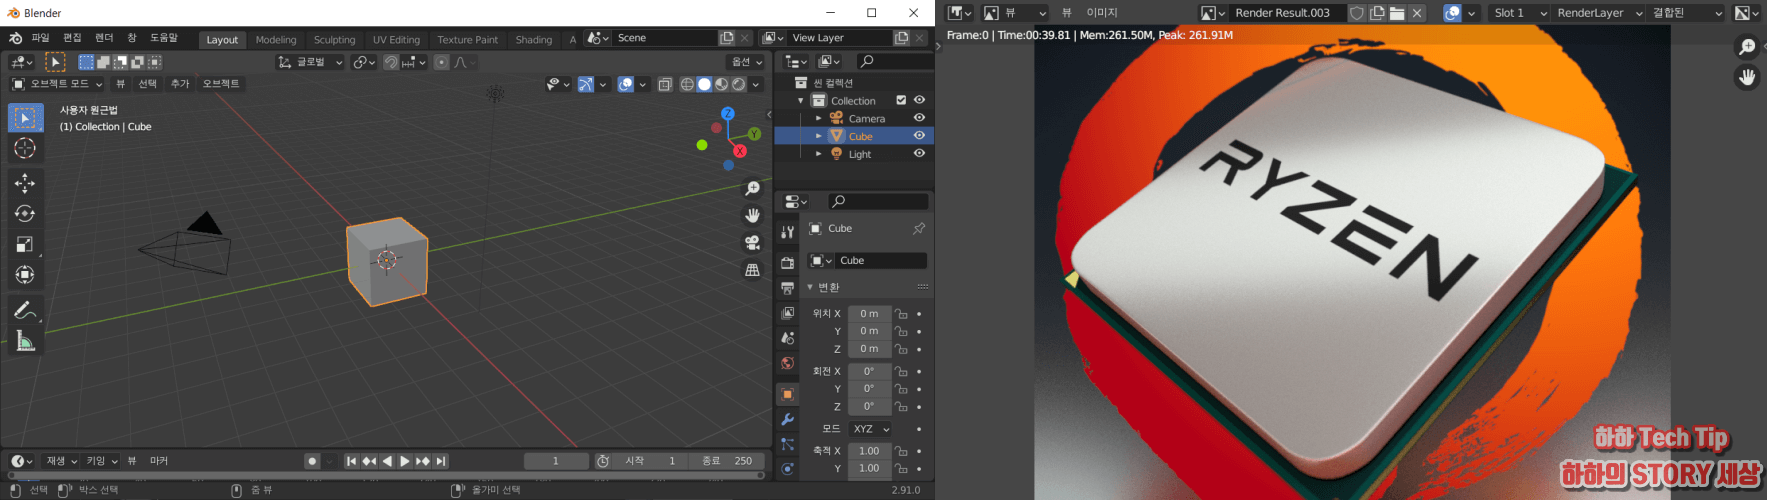1767x500 pixels.
Task: Open the 렌더 (Render) menu
Action: click(x=104, y=38)
